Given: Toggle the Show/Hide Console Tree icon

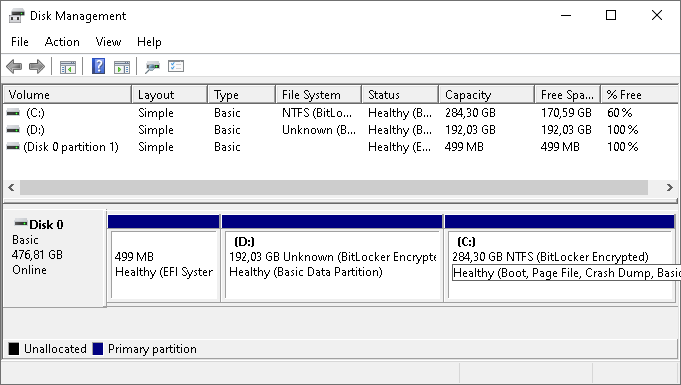Looking at the screenshot, I should (x=68, y=67).
